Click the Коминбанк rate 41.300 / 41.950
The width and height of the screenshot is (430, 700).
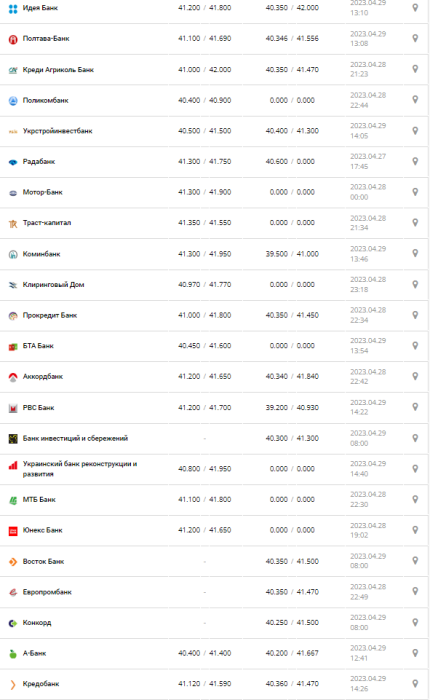[x=205, y=254]
